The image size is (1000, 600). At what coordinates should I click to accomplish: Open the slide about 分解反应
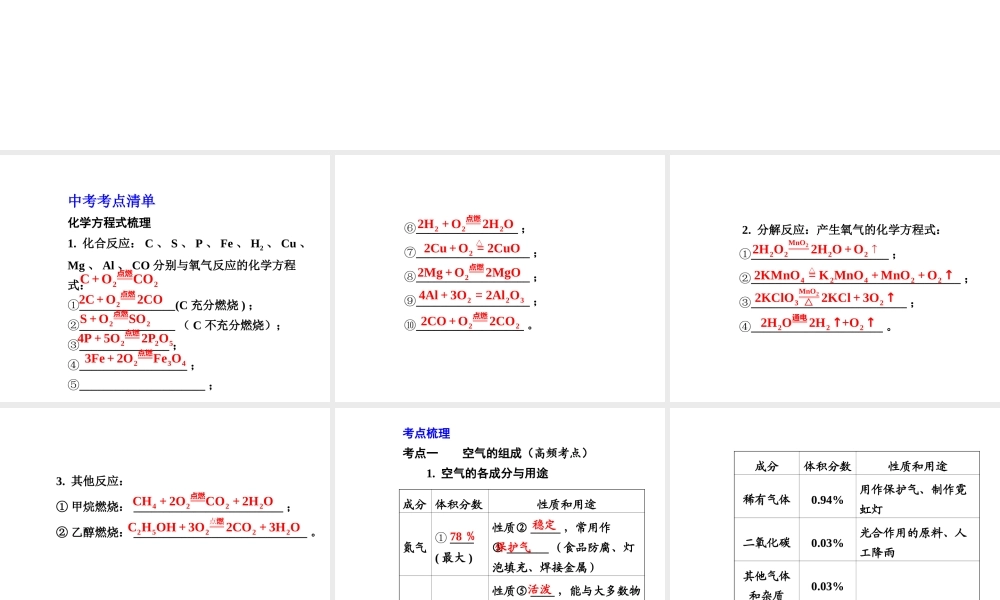click(x=835, y=278)
